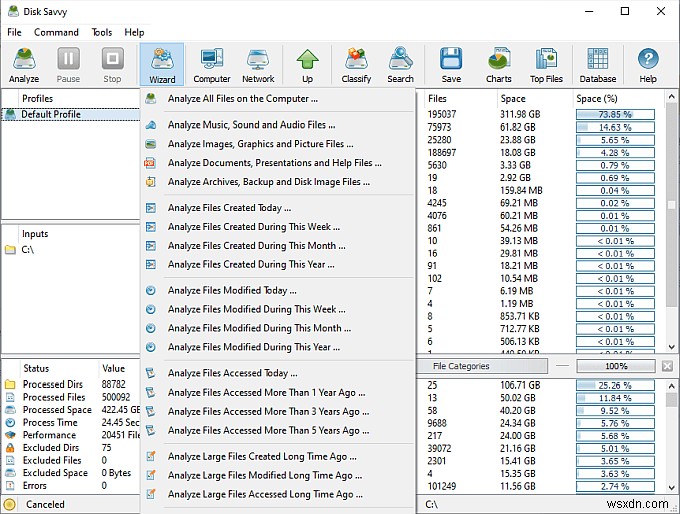The height and width of the screenshot is (514, 680).
Task: Click the Stop toolbar icon
Action: (x=112, y=65)
